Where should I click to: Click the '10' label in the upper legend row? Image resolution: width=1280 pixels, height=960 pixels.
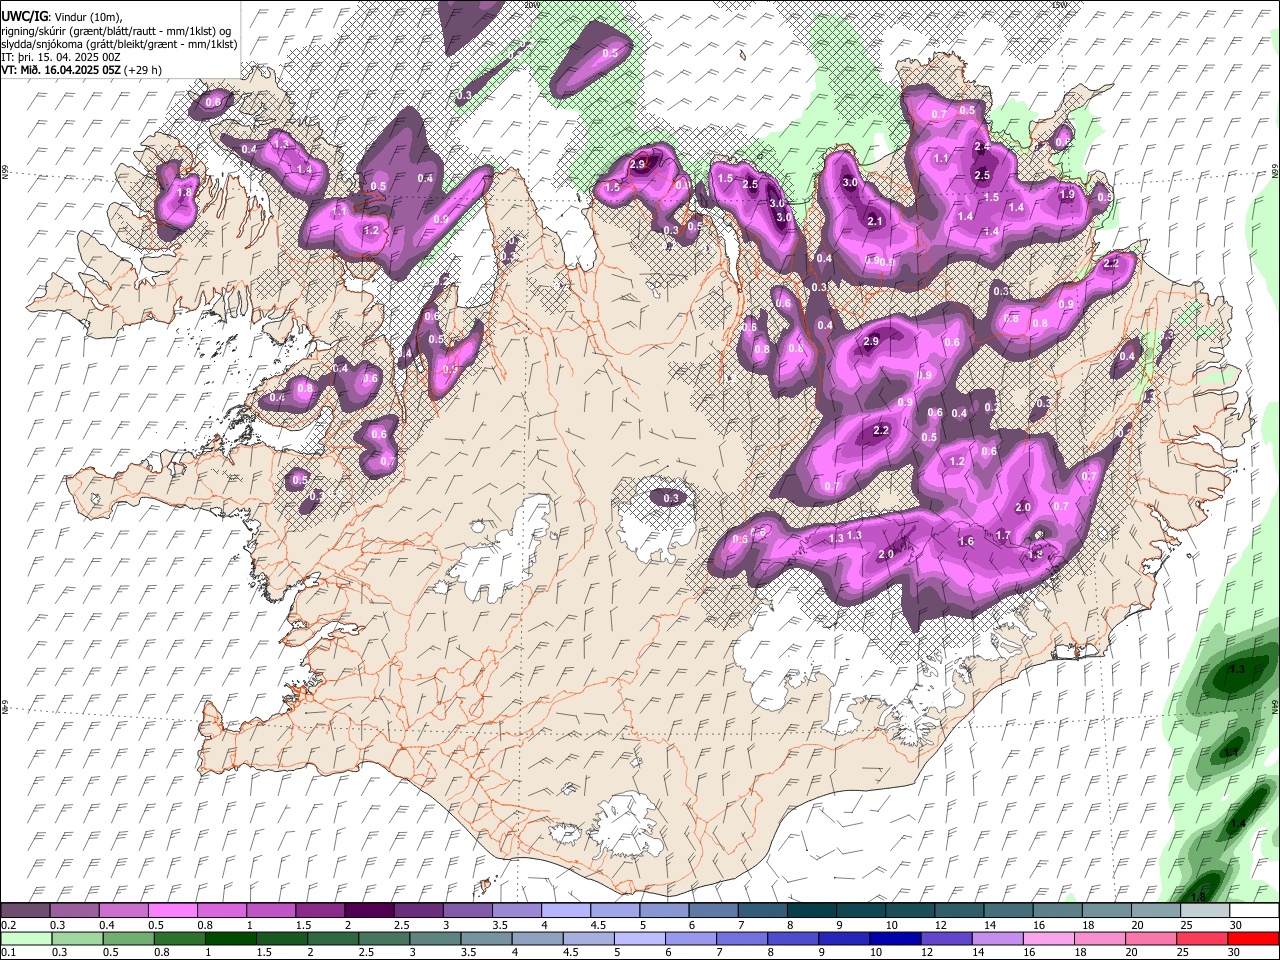(891, 925)
